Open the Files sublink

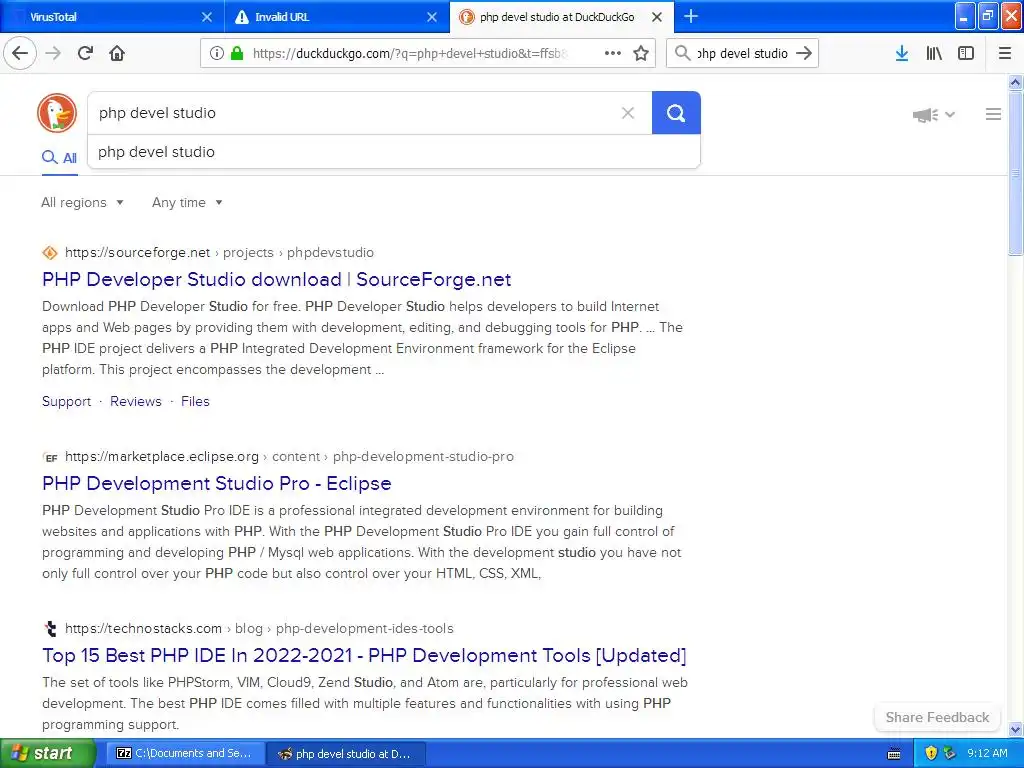tap(195, 402)
